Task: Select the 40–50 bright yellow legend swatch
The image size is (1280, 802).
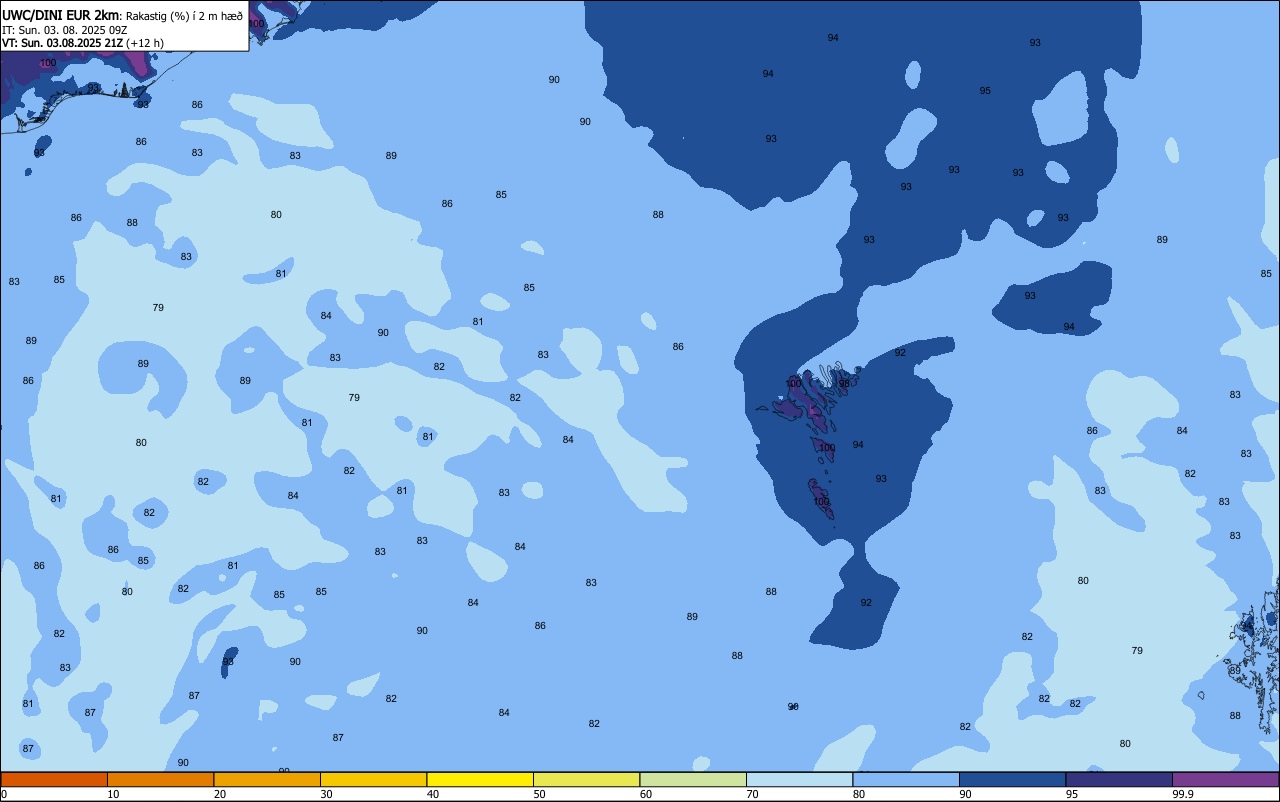Action: (x=480, y=779)
